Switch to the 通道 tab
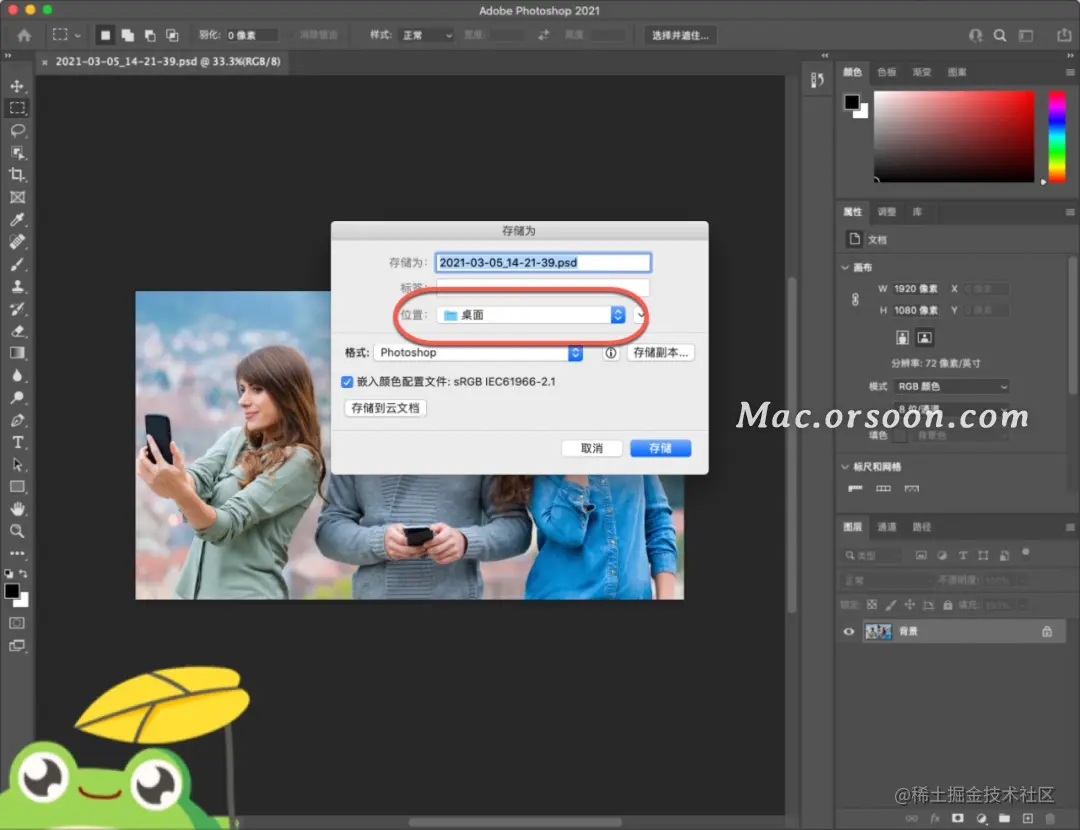 [x=886, y=528]
